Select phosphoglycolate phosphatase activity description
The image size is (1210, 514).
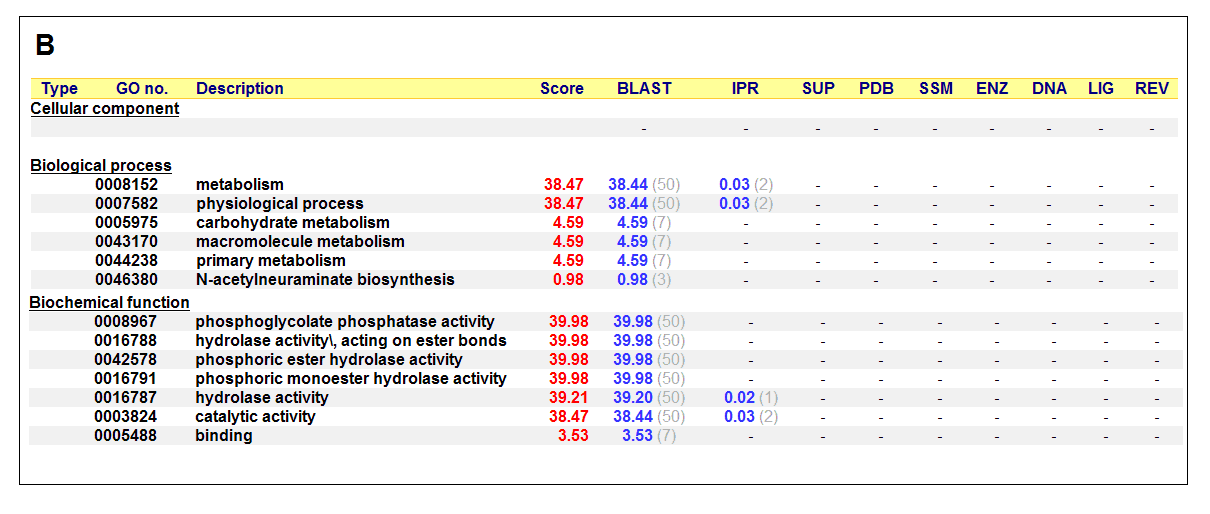click(345, 321)
